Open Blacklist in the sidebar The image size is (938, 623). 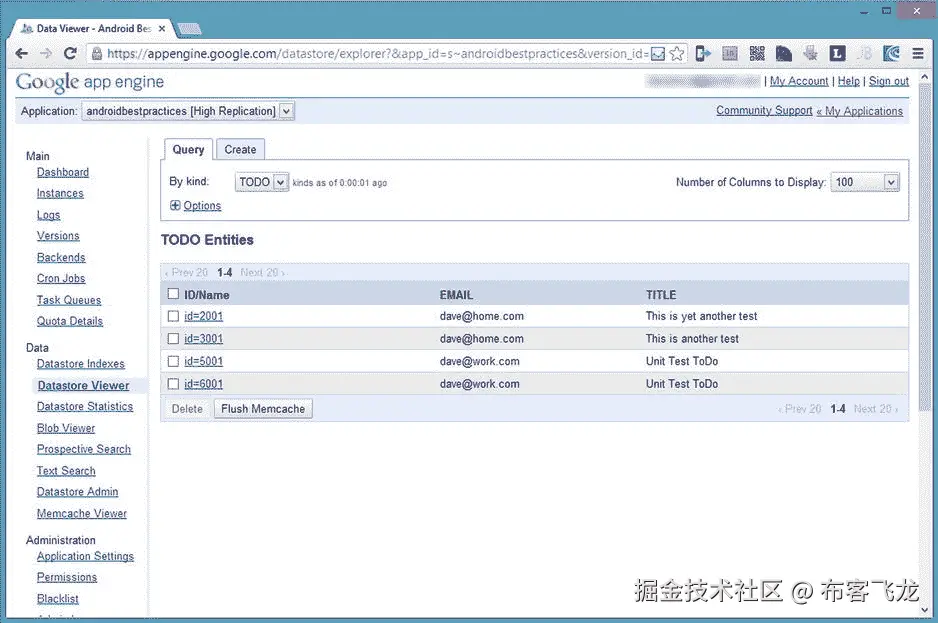pos(57,598)
